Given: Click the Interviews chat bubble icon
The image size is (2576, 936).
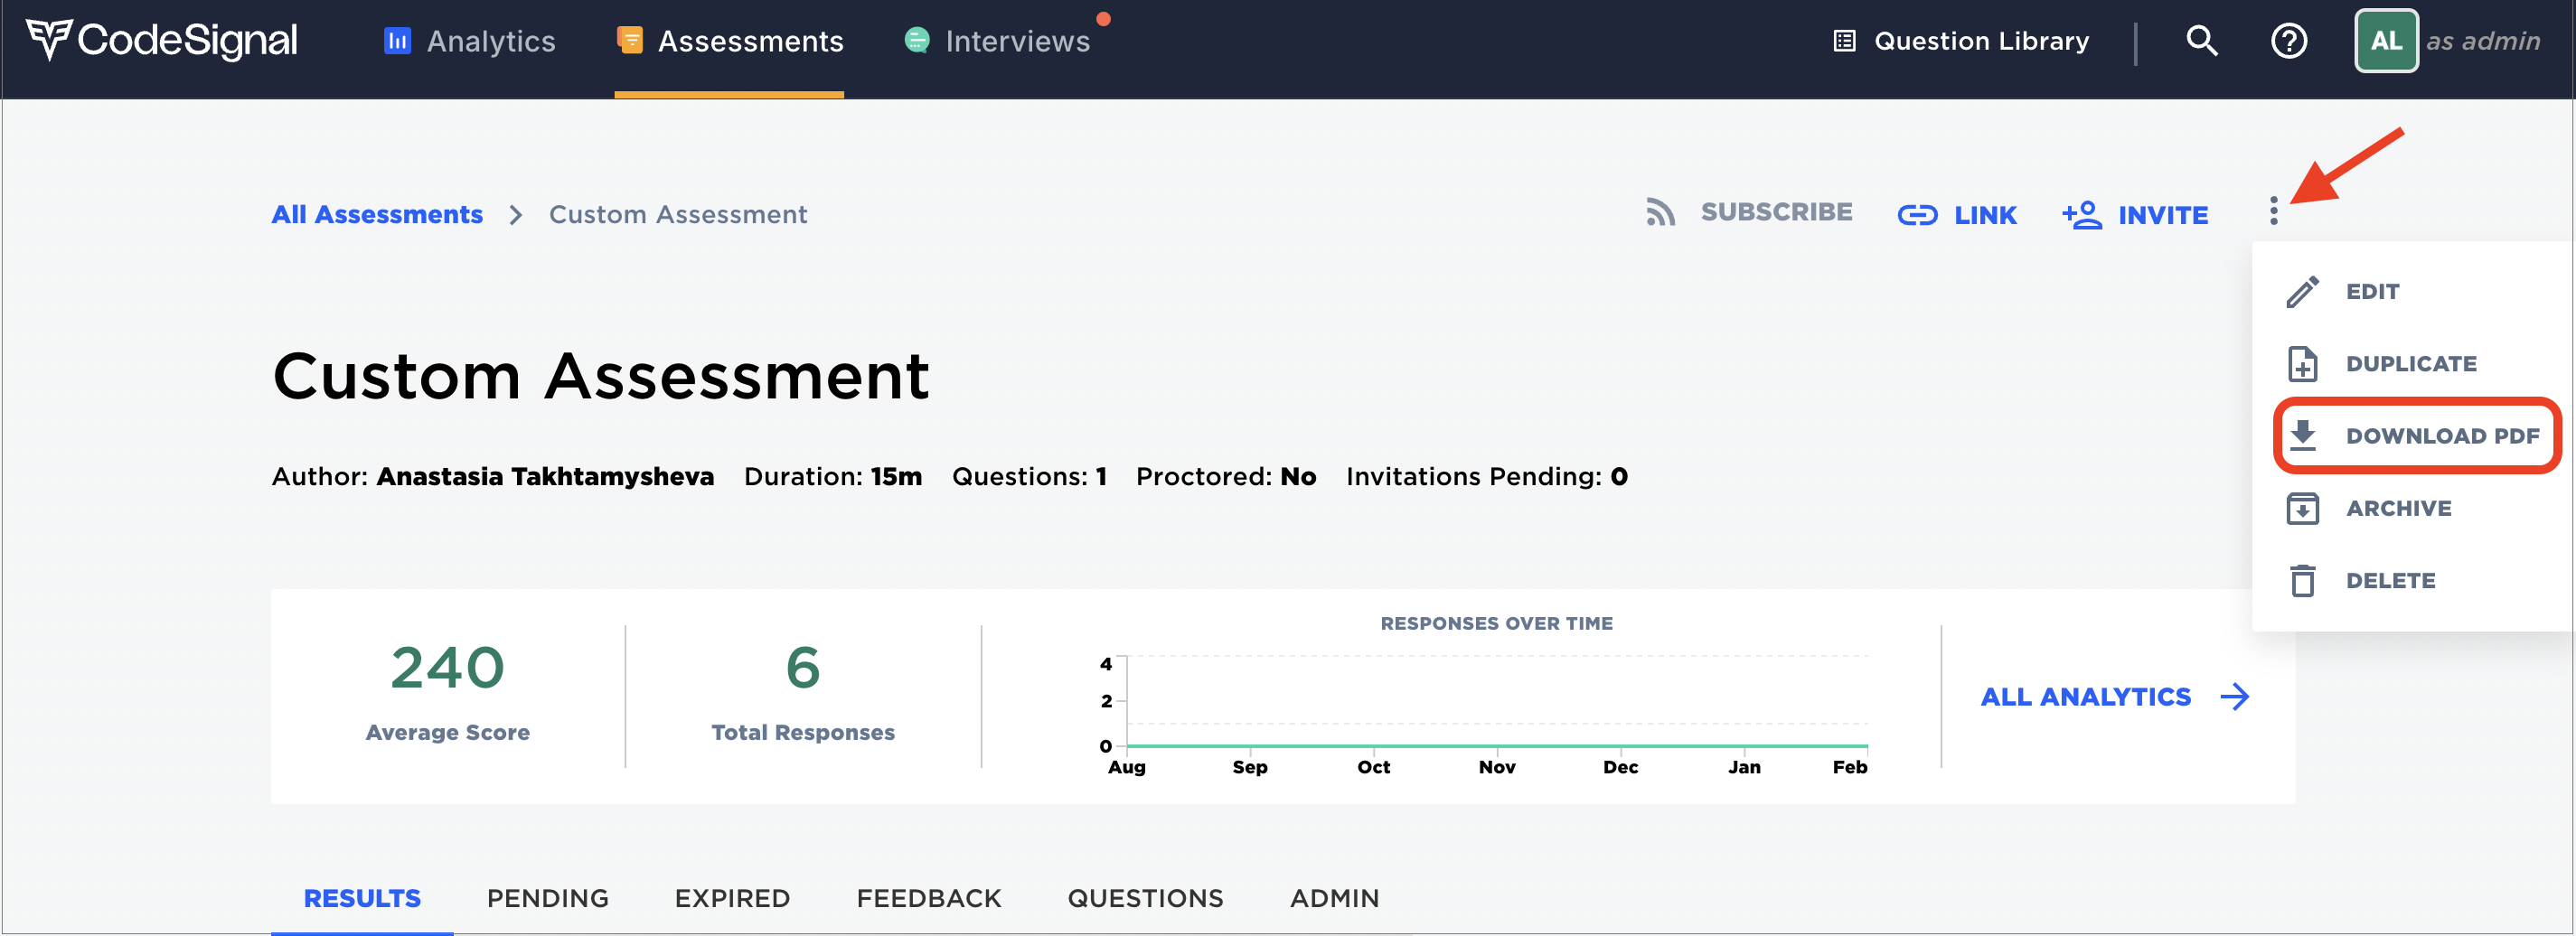Looking at the screenshot, I should tap(917, 40).
